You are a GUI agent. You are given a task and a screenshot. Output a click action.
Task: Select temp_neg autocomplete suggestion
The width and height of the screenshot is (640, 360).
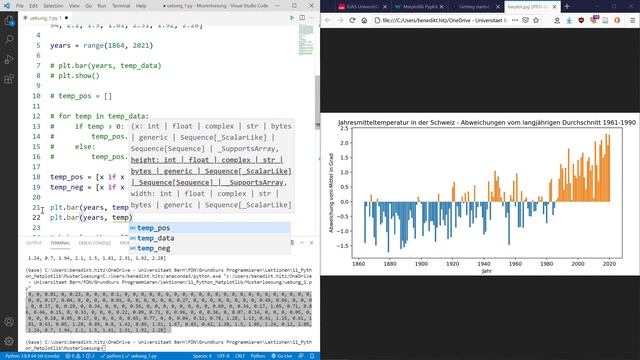coord(210,248)
